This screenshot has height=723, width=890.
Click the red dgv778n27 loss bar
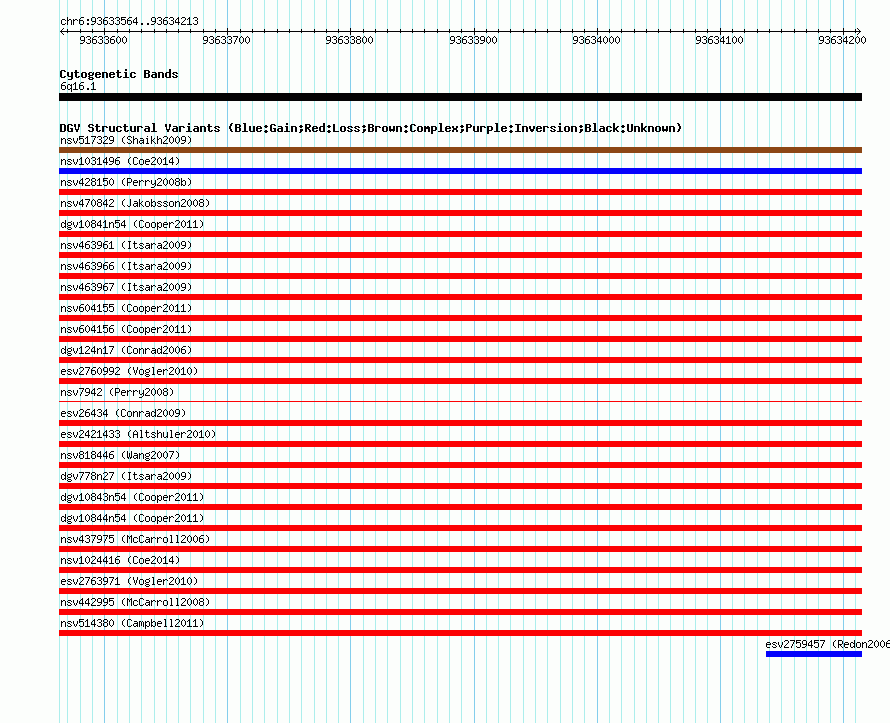[x=460, y=486]
